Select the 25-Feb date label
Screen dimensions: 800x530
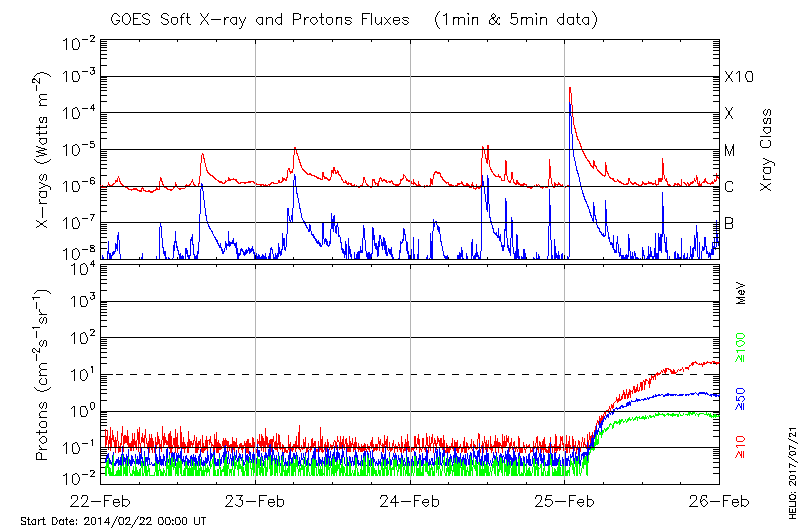[564, 502]
